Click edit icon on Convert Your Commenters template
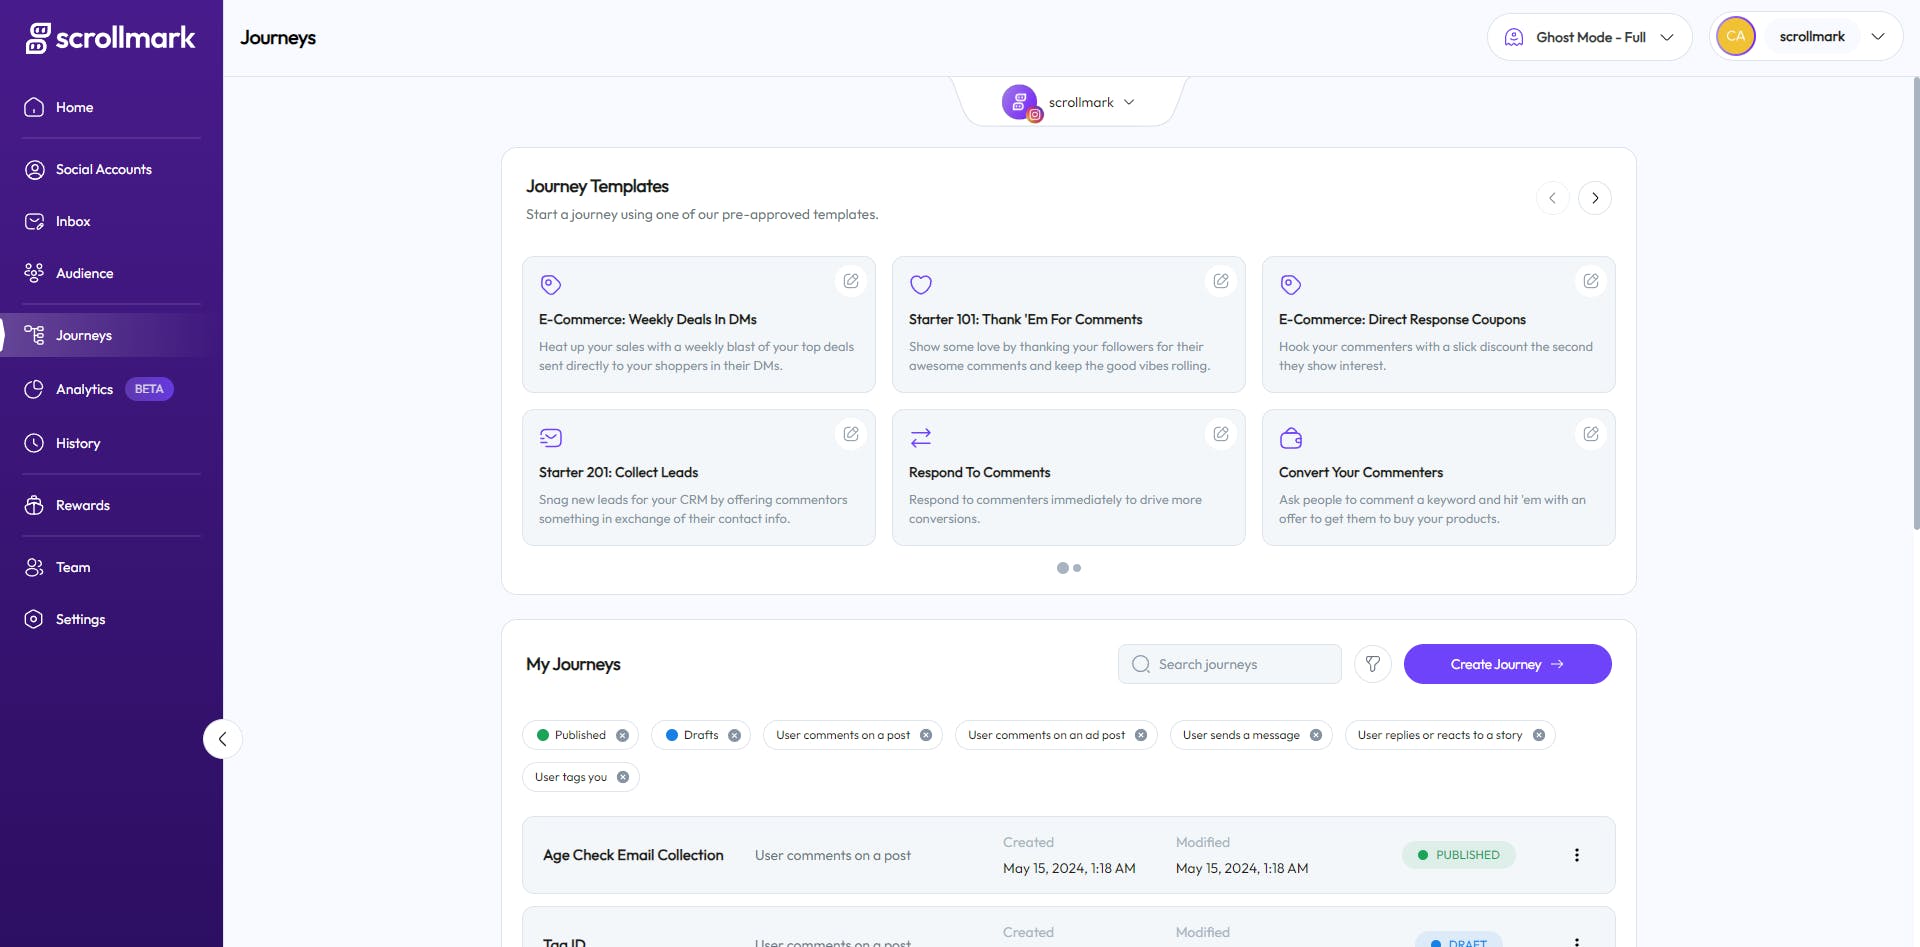Viewport: 1920px width, 947px height. tap(1591, 434)
